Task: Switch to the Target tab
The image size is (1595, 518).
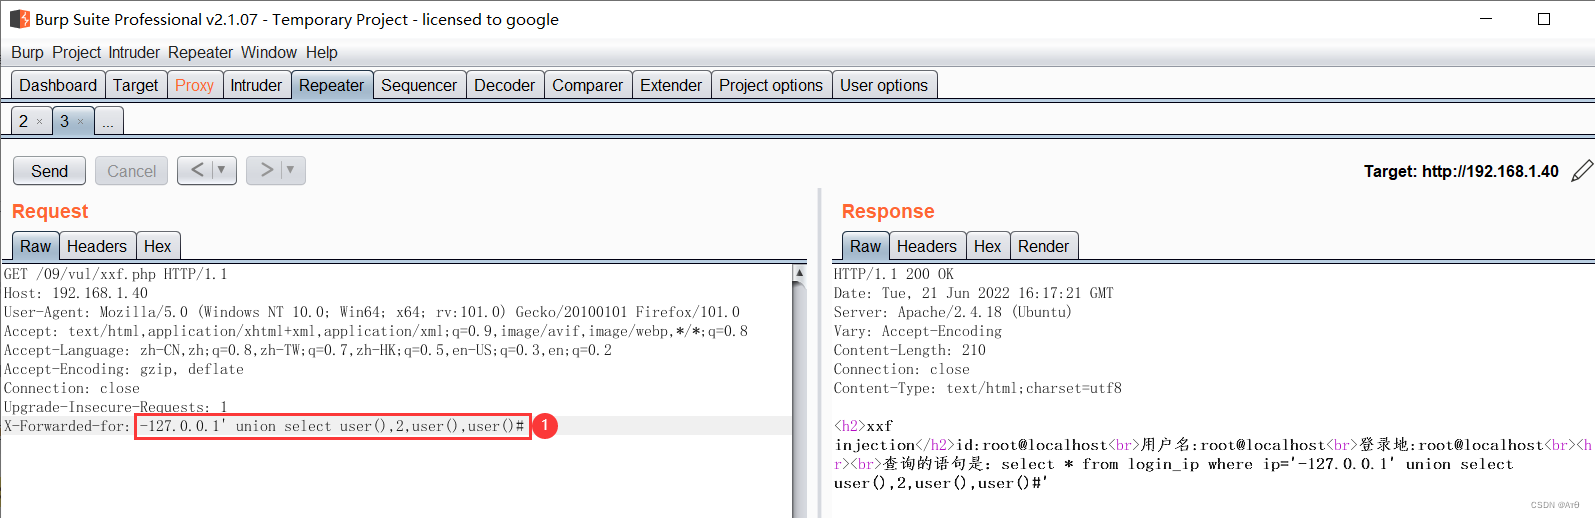Action: 135,85
